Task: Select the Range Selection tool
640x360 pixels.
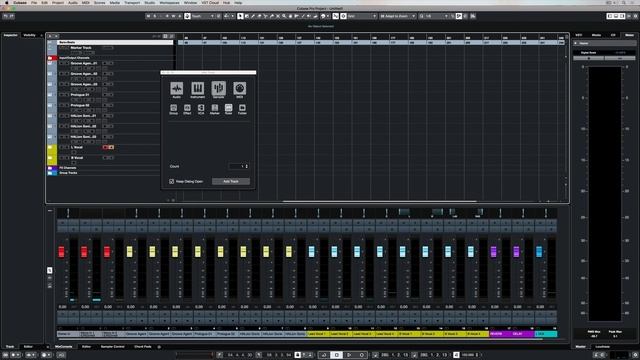Action: [x=247, y=16]
